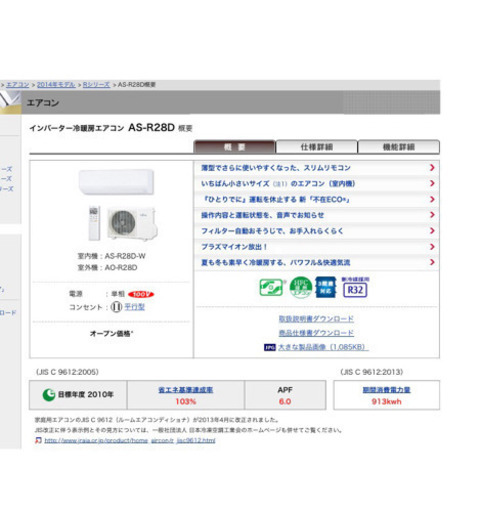Switch to the 機能詳細 tab
The width and height of the screenshot is (481, 512).
[x=399, y=147]
